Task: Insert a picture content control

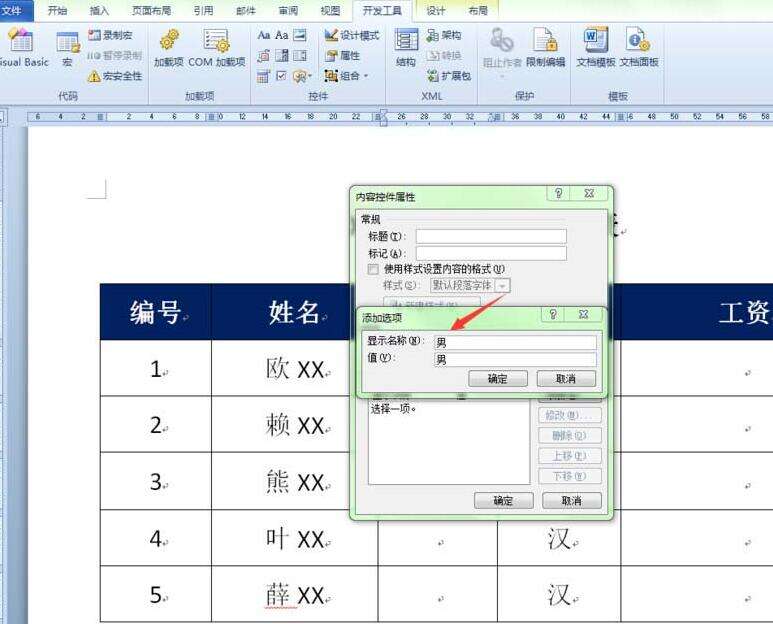Action: click(300, 35)
